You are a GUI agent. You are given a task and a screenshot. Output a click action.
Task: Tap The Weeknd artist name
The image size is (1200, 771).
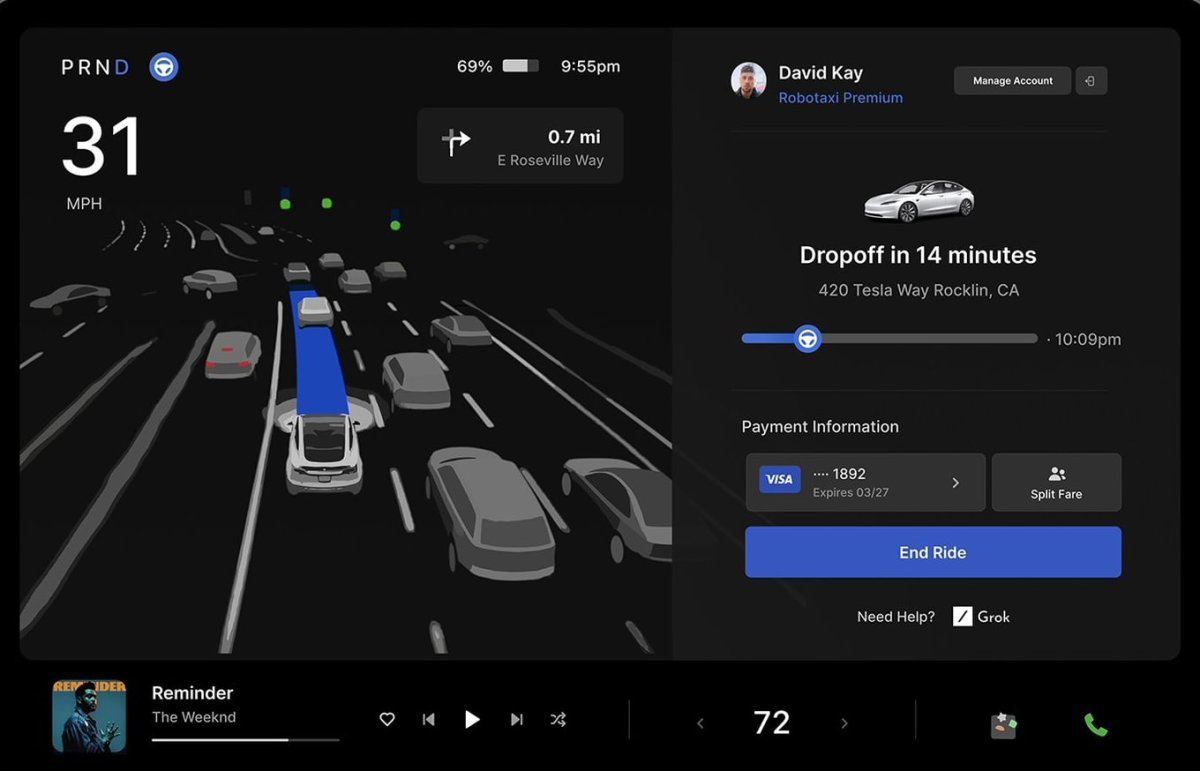[x=194, y=717]
